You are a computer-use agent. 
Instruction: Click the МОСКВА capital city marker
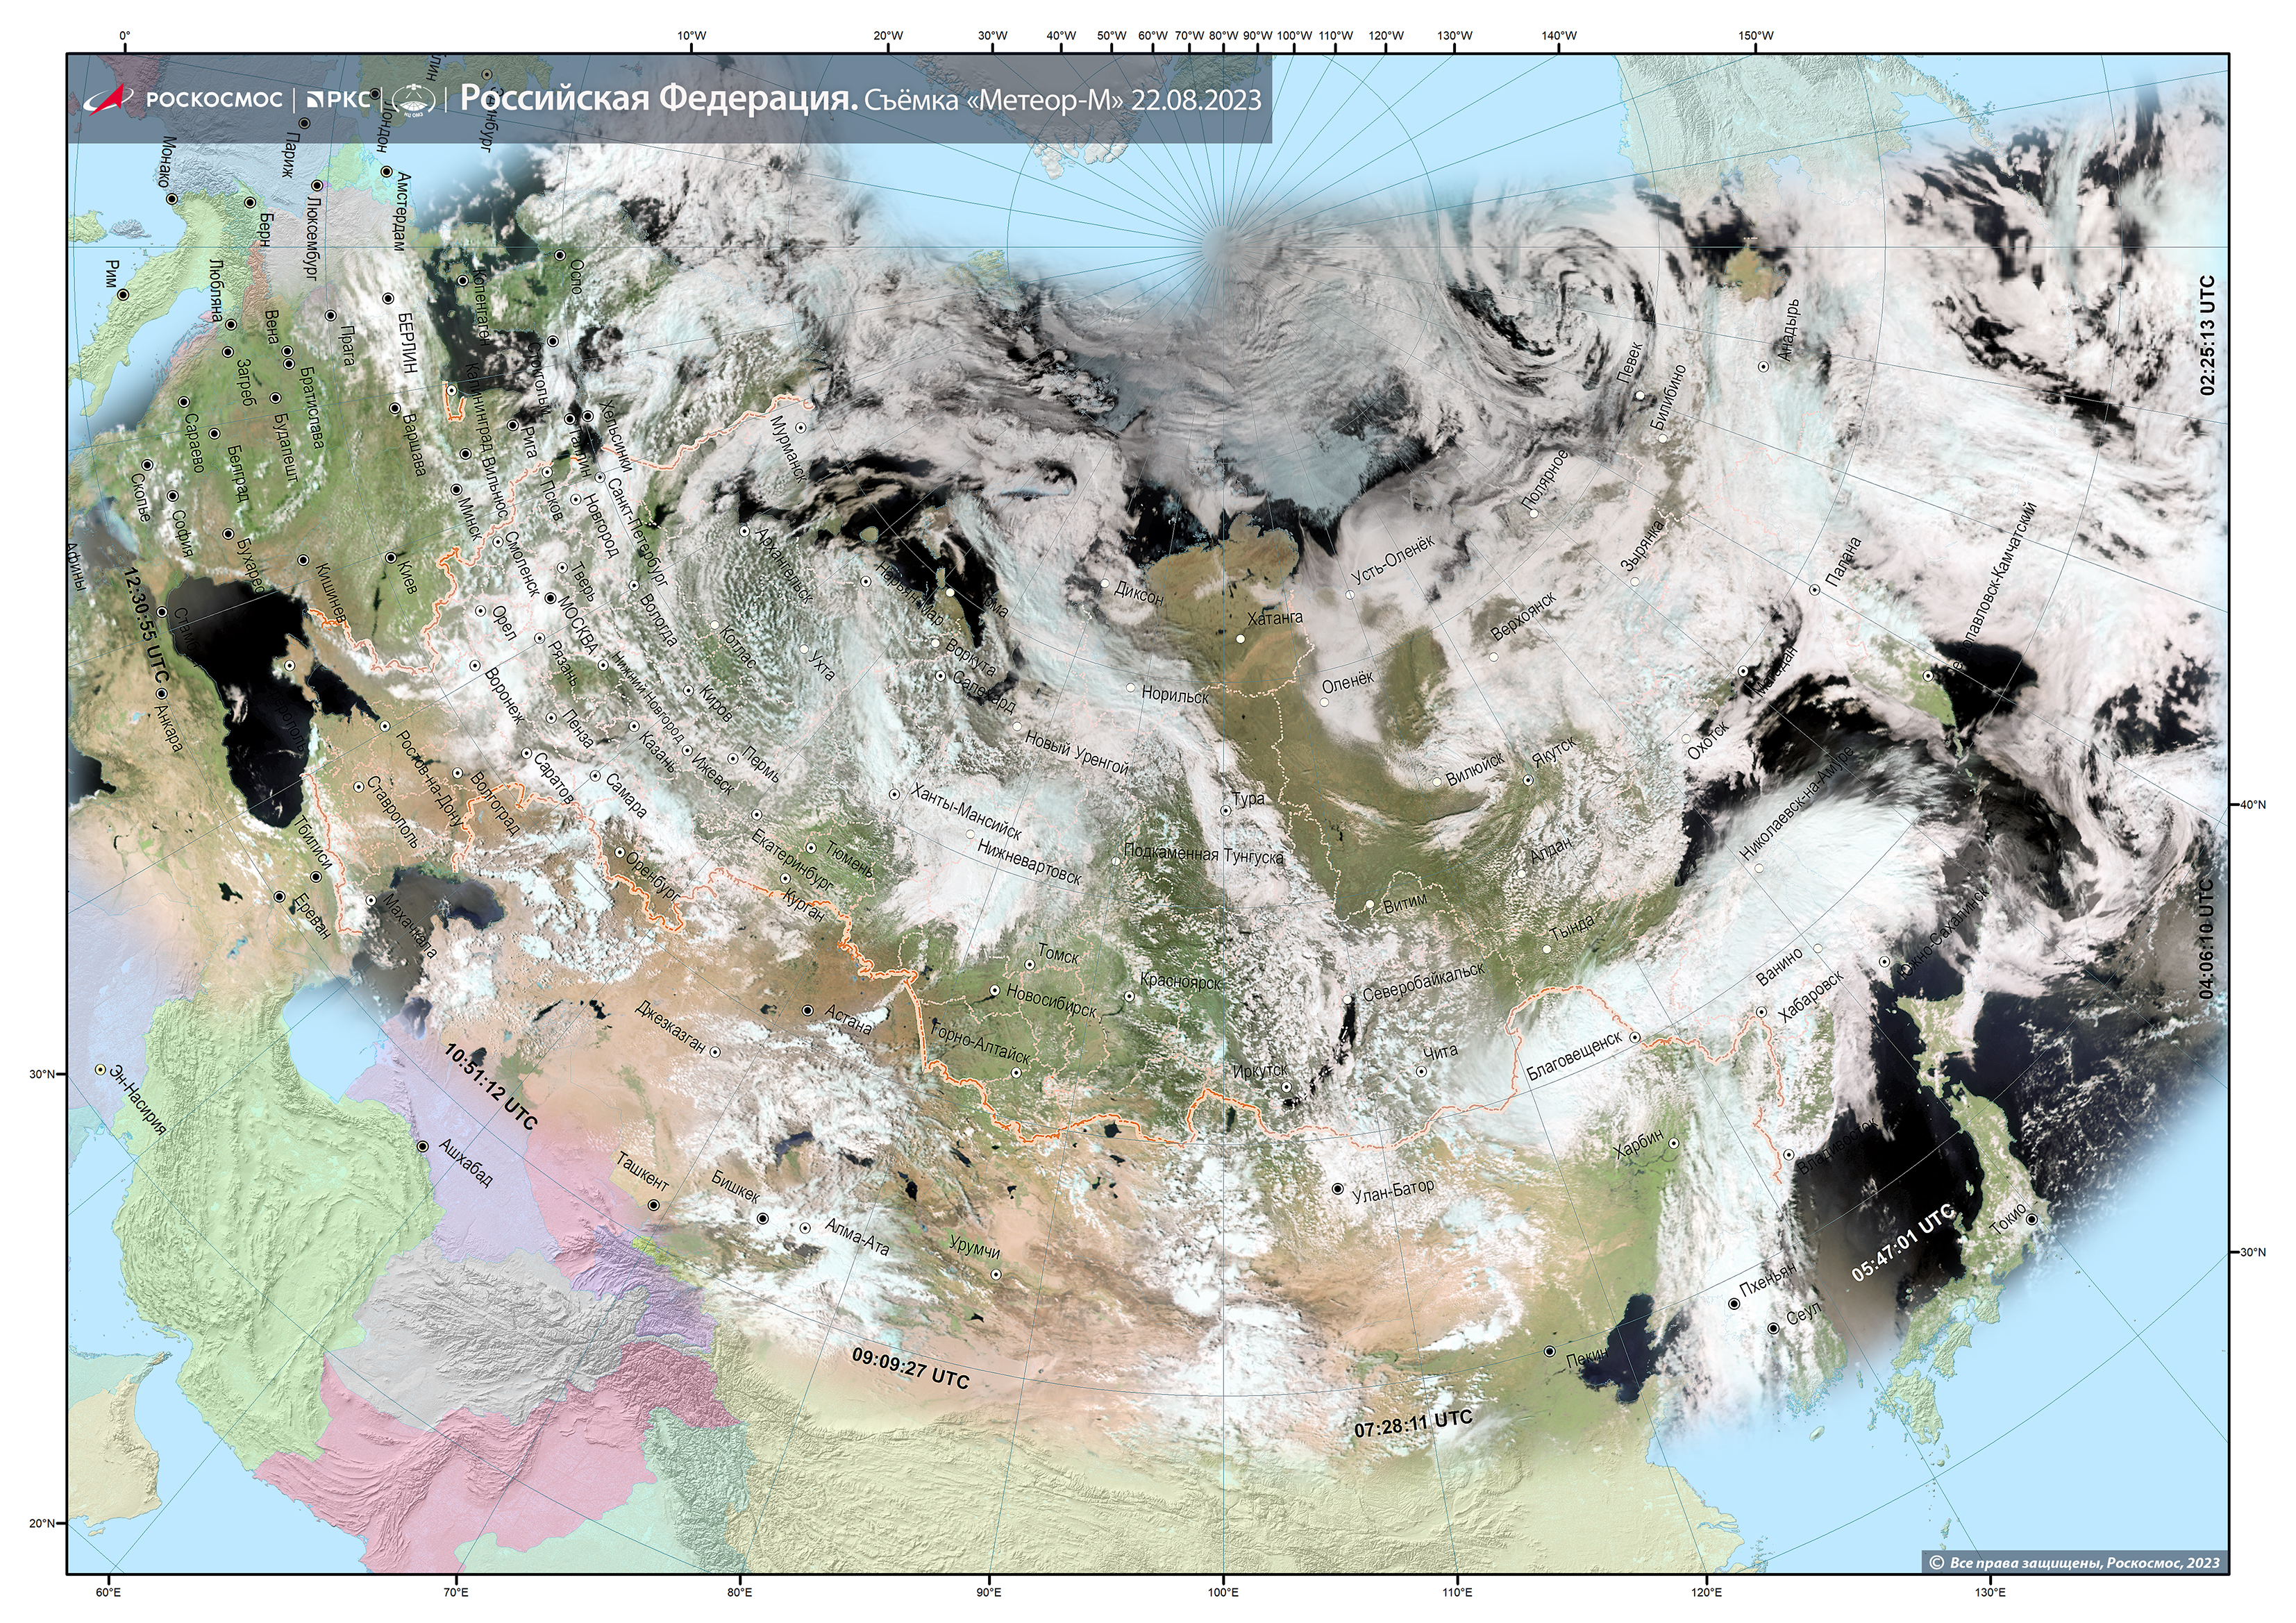550,598
